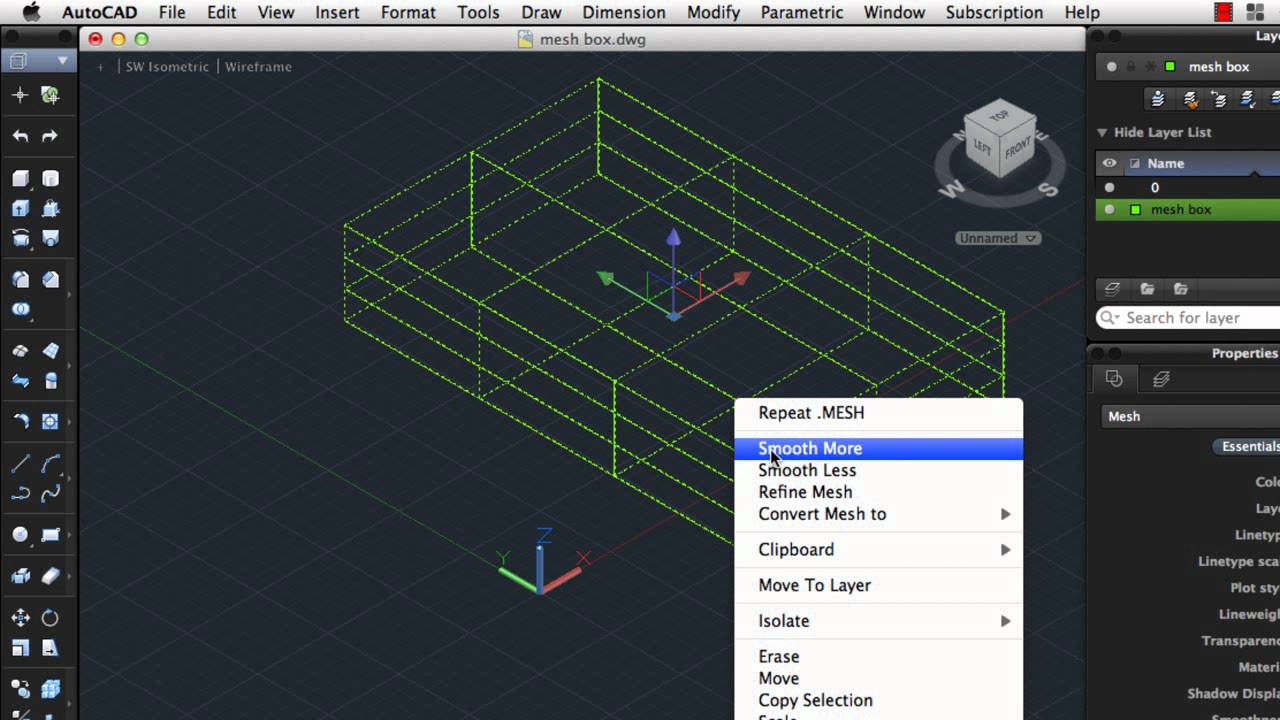Click the second folder icon below layer list

[x=1180, y=289]
